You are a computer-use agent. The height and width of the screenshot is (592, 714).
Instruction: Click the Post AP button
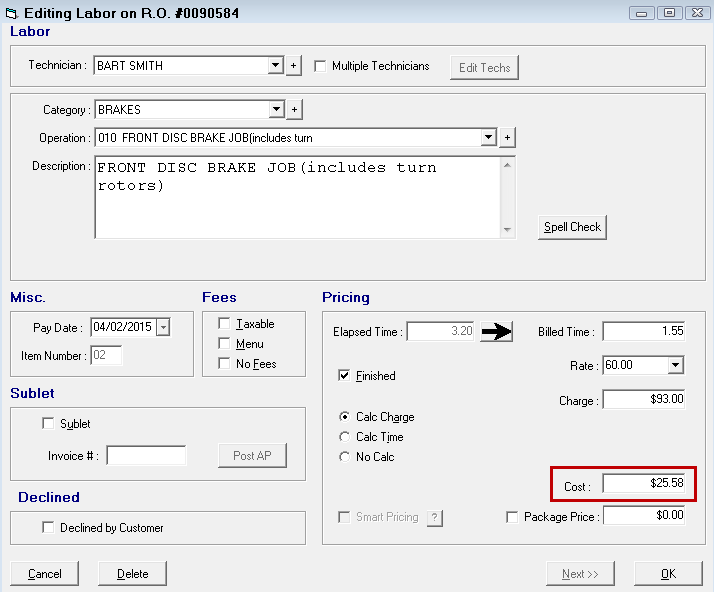(x=252, y=456)
